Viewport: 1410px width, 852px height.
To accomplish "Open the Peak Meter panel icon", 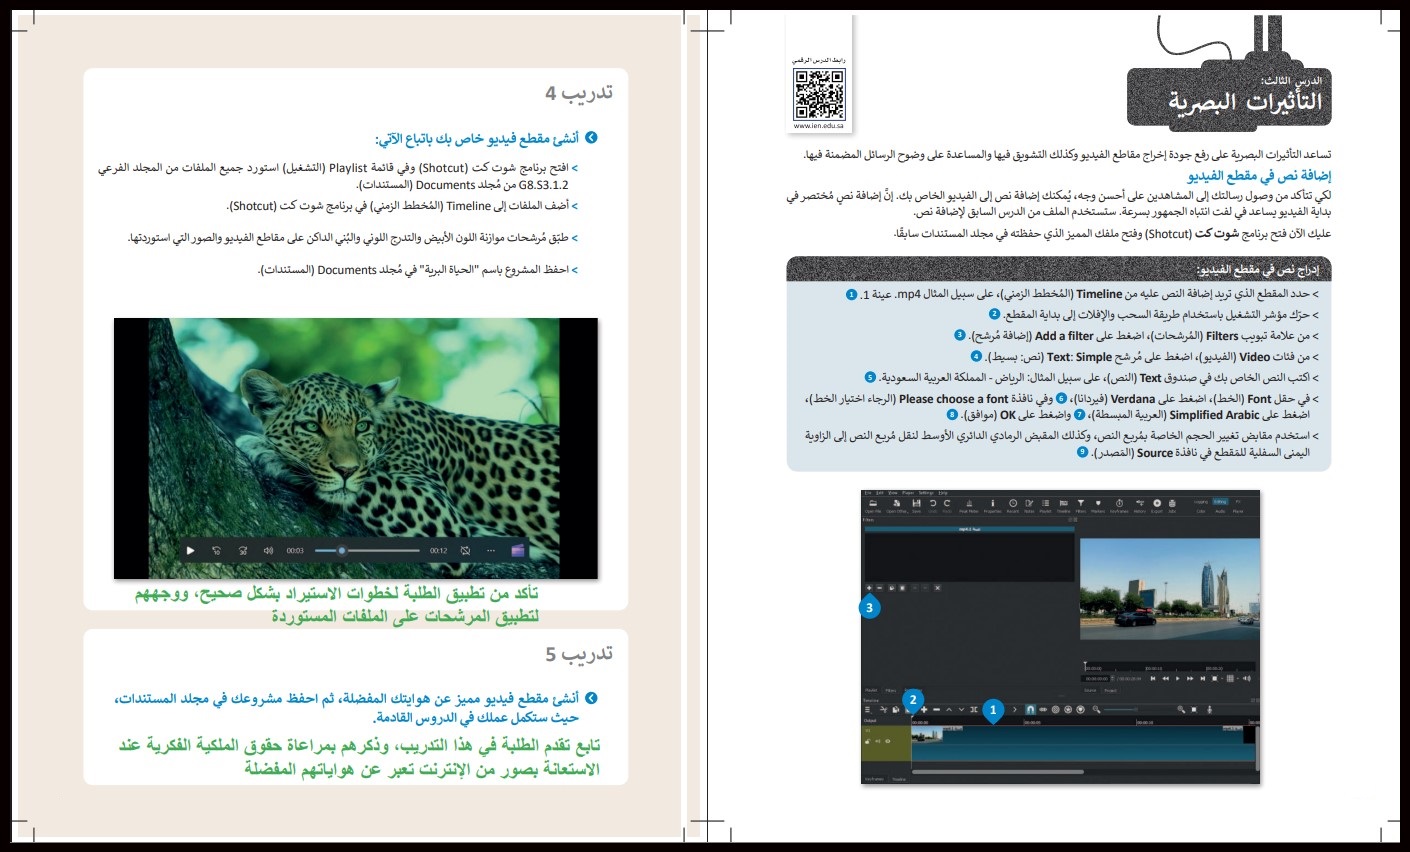I will click(x=969, y=503).
